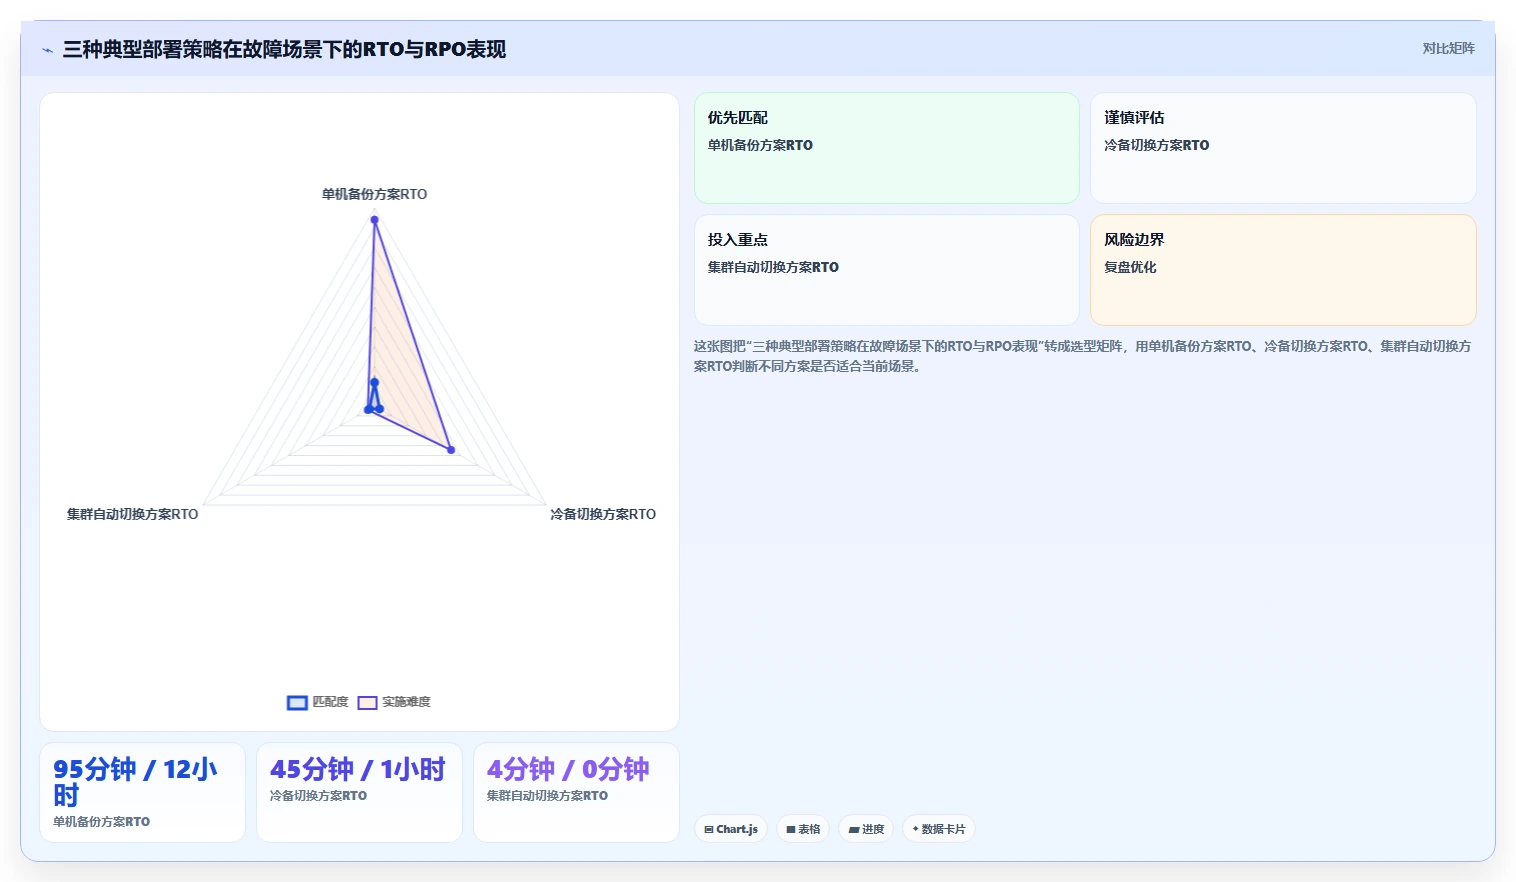Open the 投入重点 card

[887, 270]
